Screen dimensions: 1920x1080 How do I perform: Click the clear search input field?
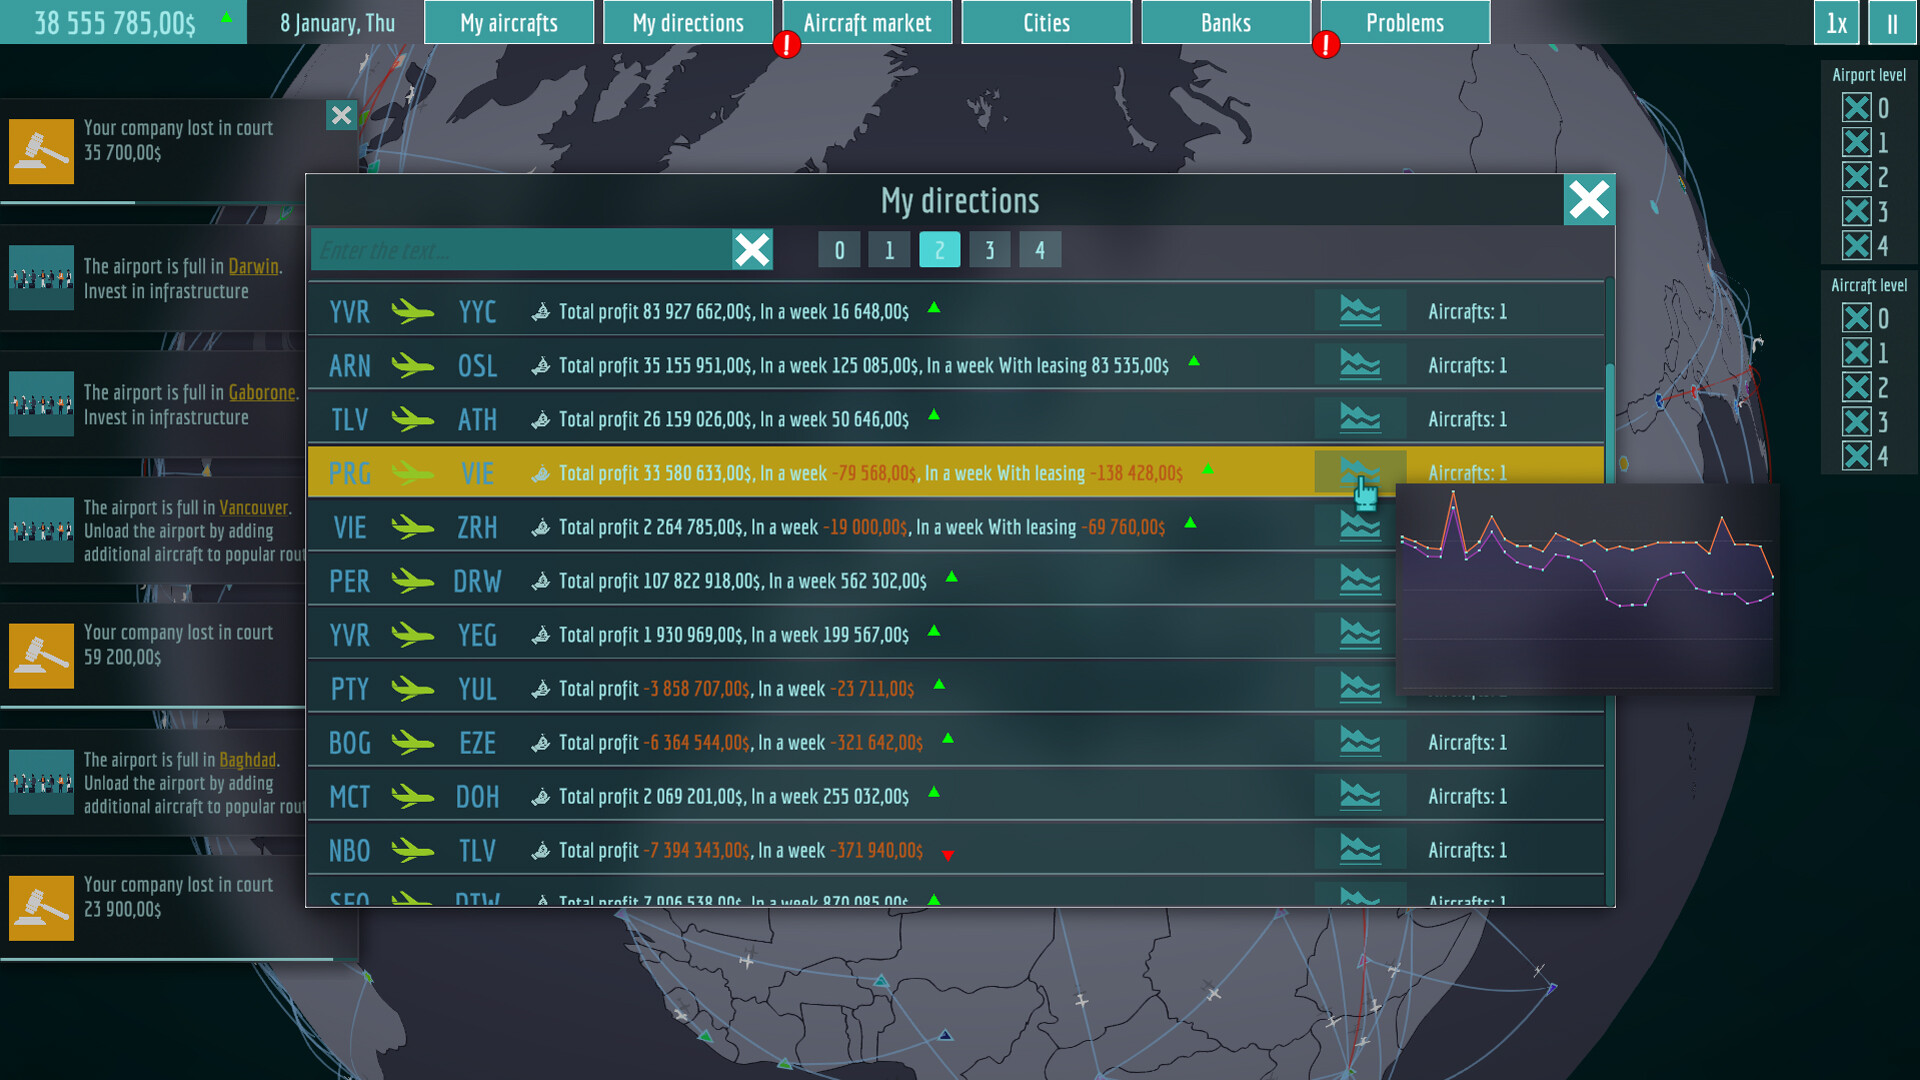[753, 251]
